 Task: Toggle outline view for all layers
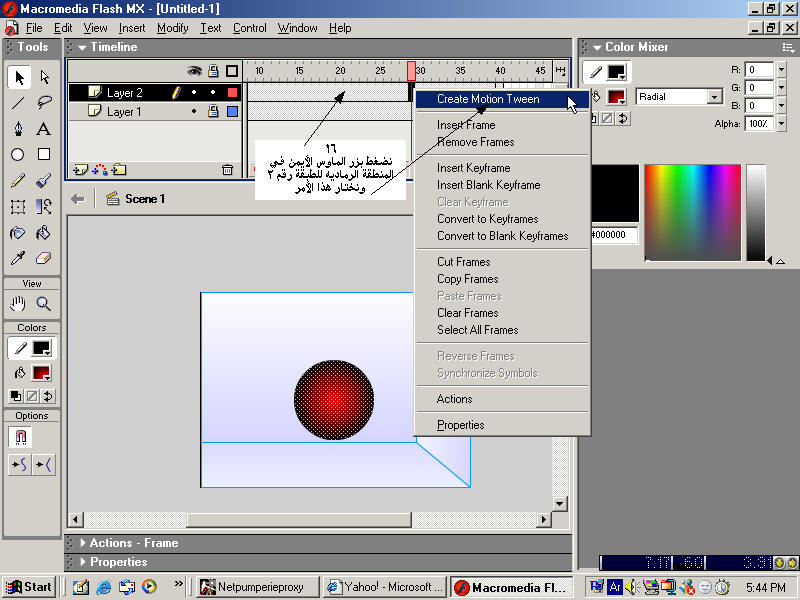pos(232,71)
